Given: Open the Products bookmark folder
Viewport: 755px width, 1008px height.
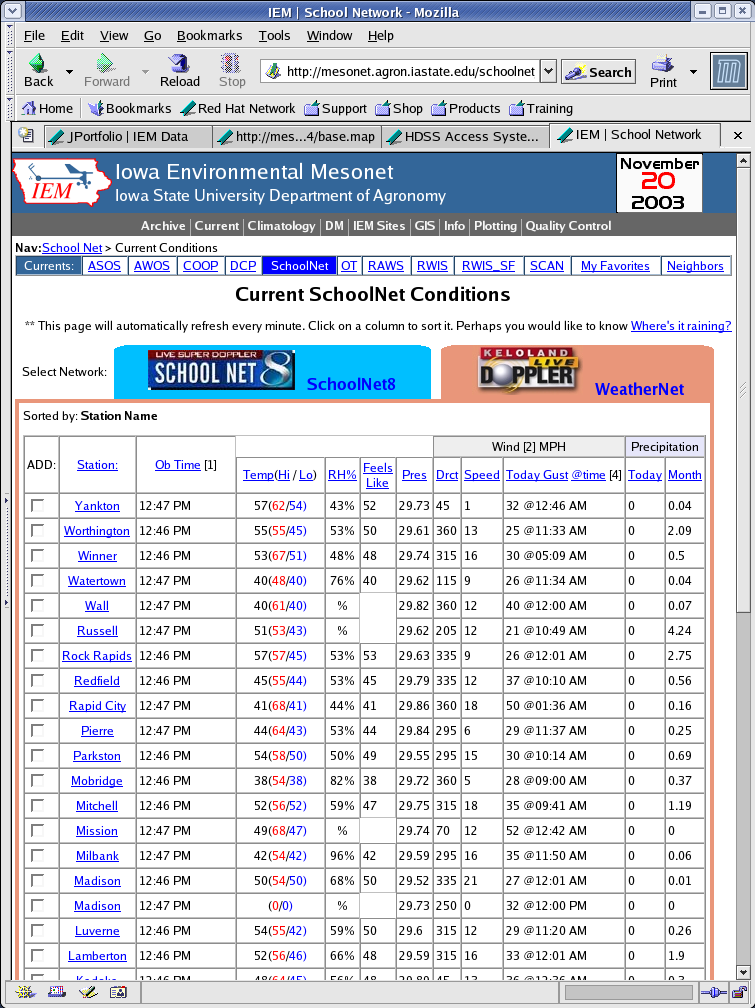Looking at the screenshot, I should (x=466, y=109).
